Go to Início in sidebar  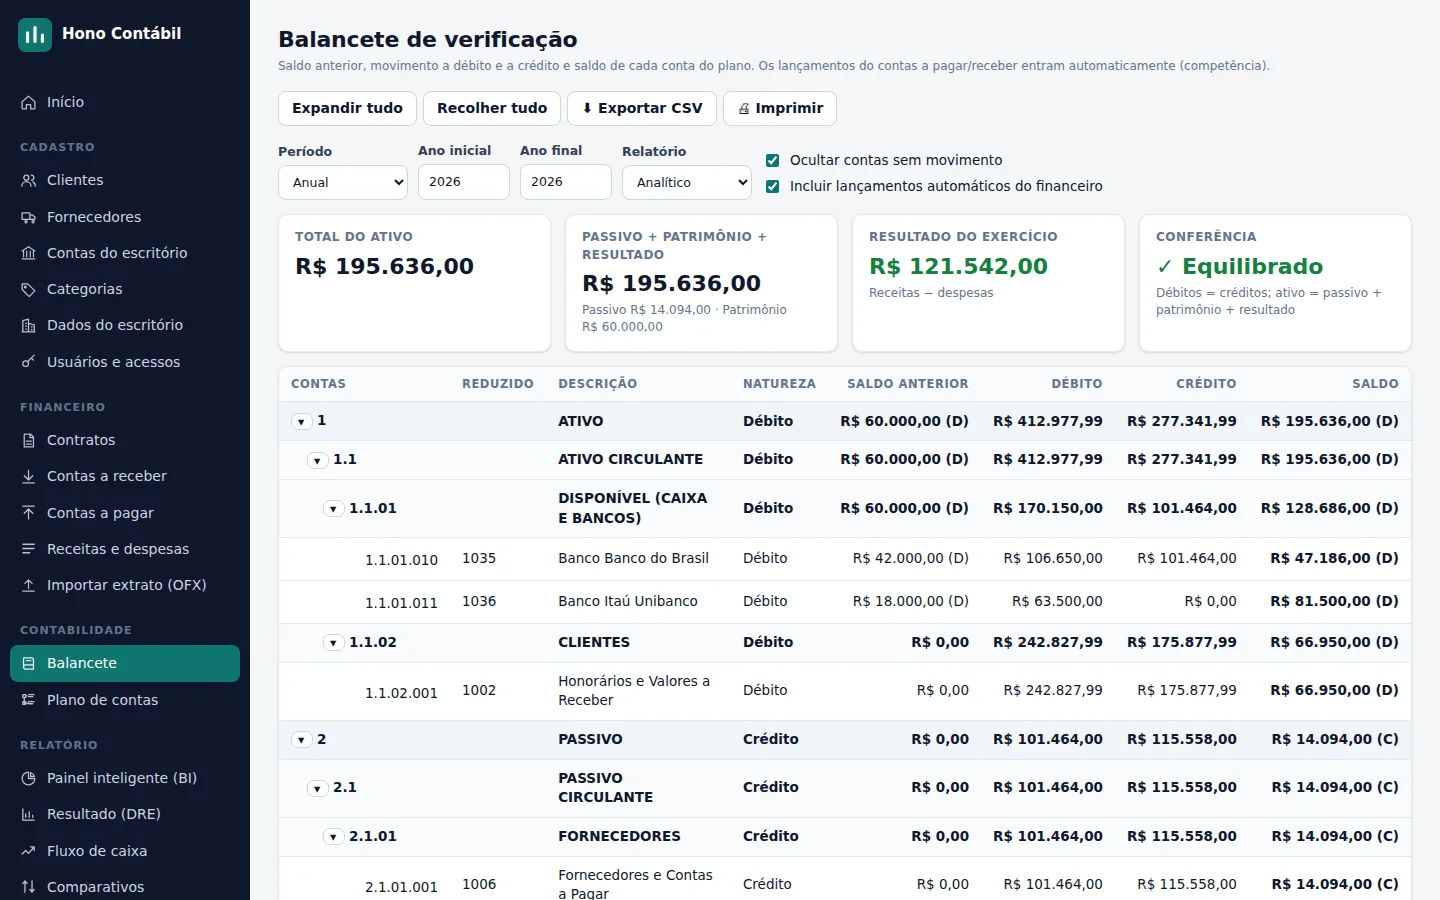click(x=125, y=102)
